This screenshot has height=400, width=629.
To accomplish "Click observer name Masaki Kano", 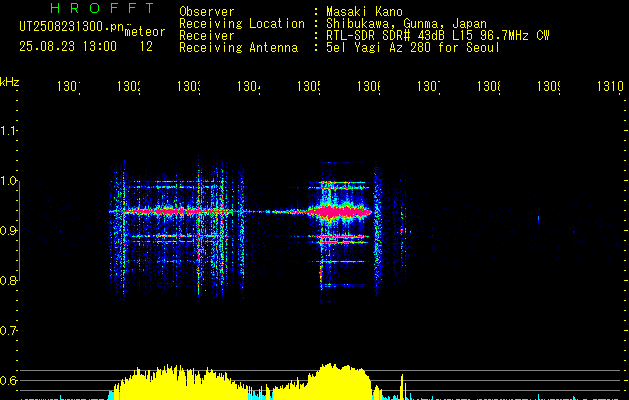I will 364,11.
